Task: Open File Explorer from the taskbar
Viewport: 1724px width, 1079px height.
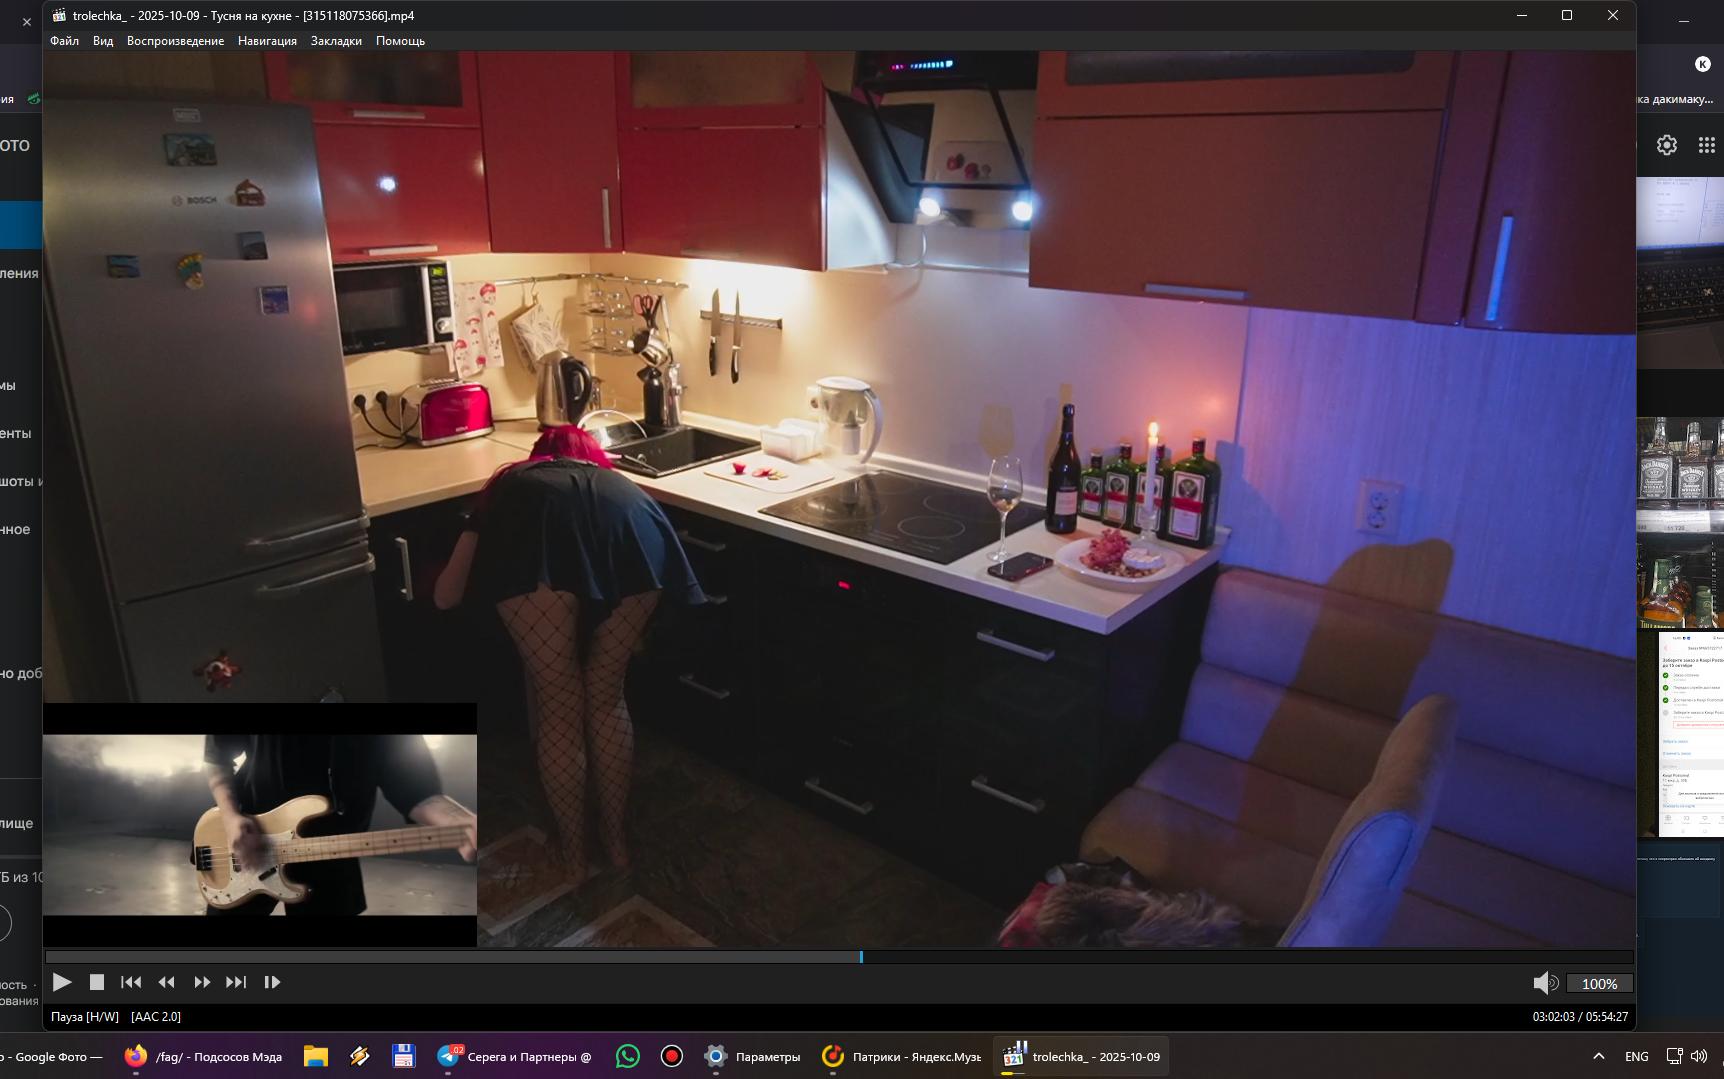Action: 316,1057
